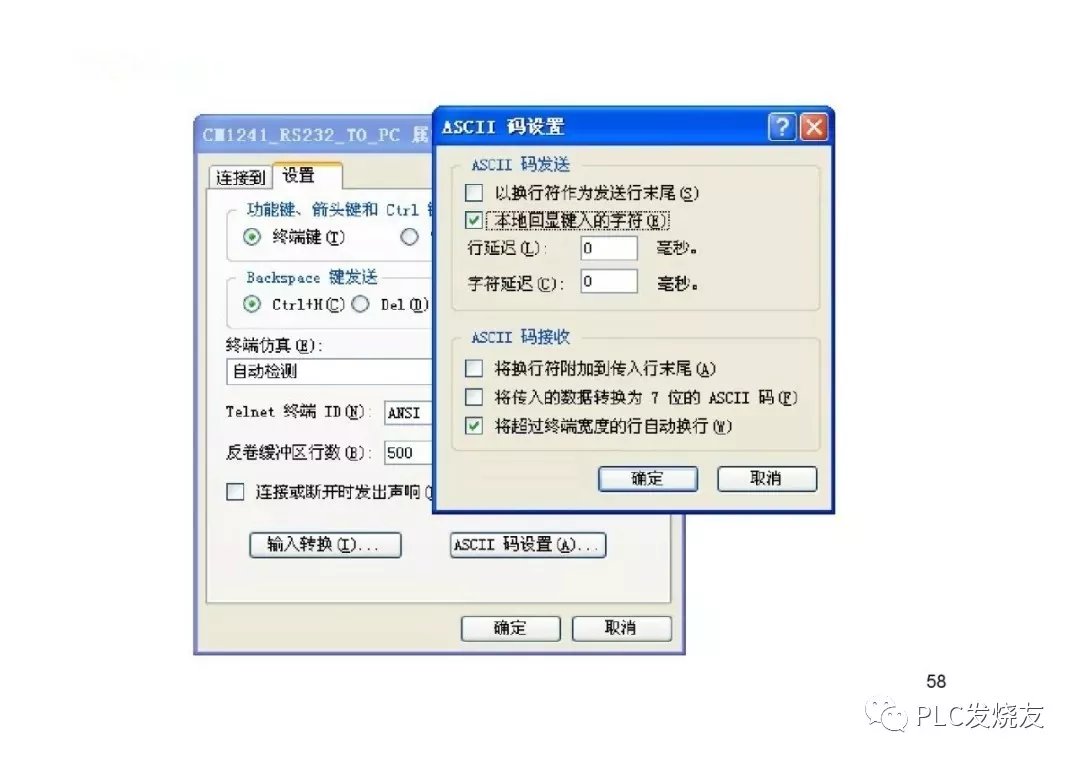Open the 终端仿真 自动检测 dropdown

(x=329, y=371)
